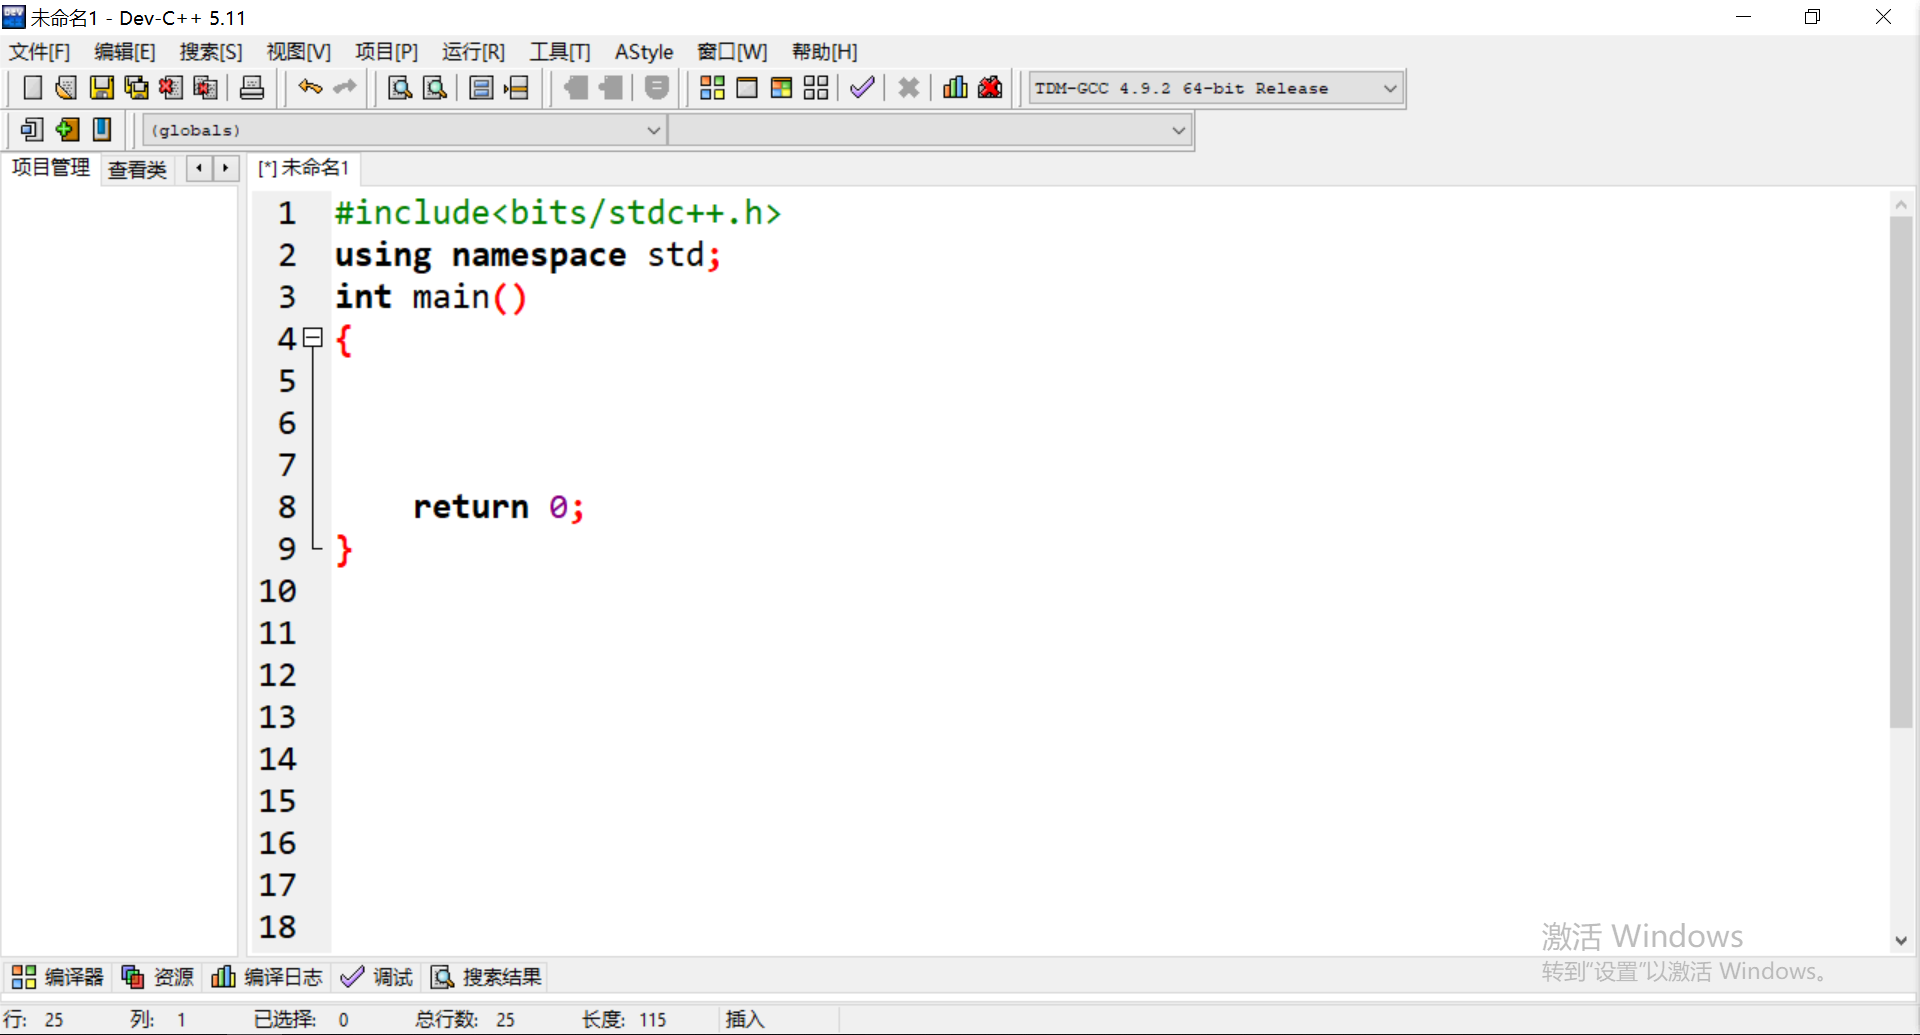Click the Rebuild All icon
Image resolution: width=1920 pixels, height=1035 pixels.
click(816, 88)
